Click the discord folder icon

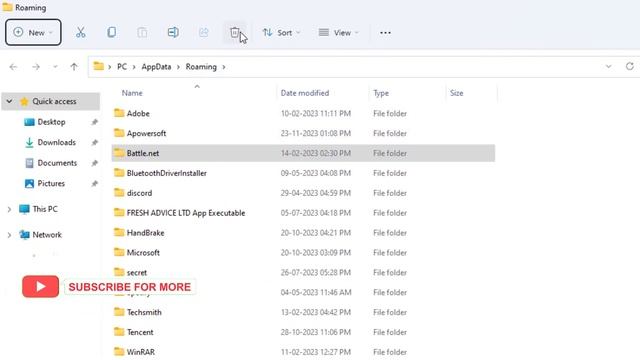119,192
